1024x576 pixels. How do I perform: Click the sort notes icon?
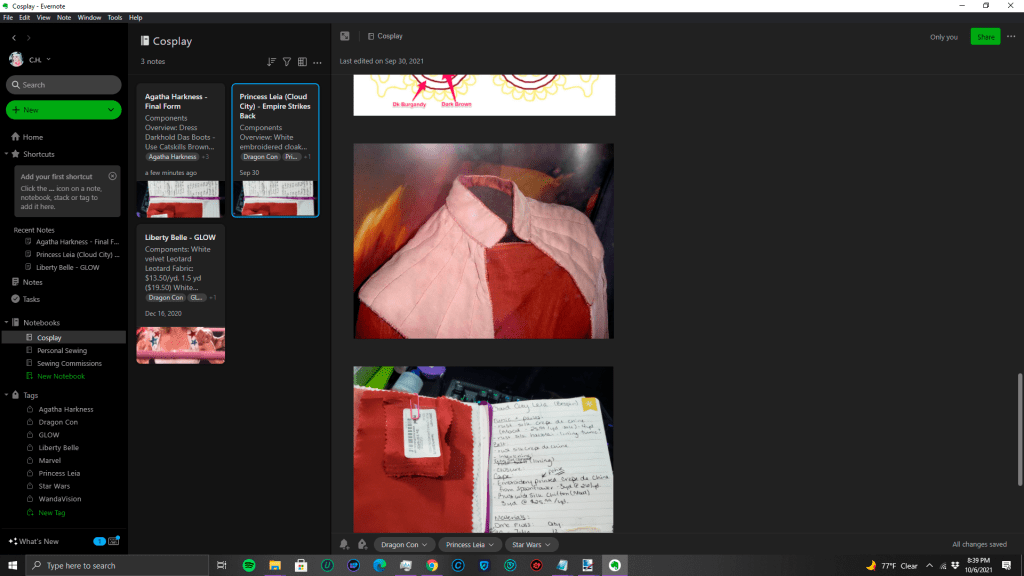(272, 62)
